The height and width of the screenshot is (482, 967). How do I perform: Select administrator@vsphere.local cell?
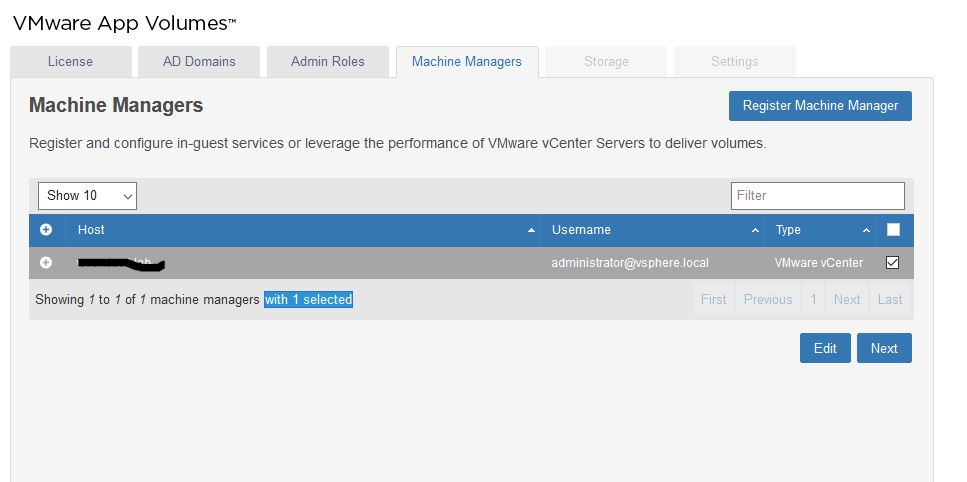(630, 263)
